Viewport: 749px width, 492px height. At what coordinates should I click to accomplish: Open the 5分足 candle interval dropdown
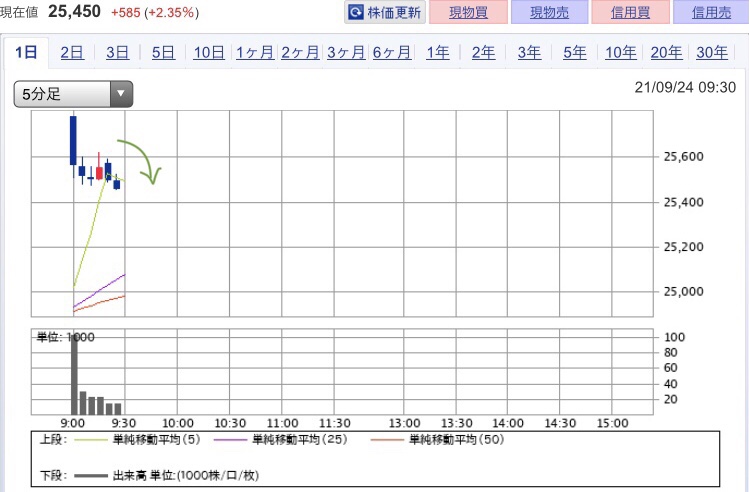73,94
